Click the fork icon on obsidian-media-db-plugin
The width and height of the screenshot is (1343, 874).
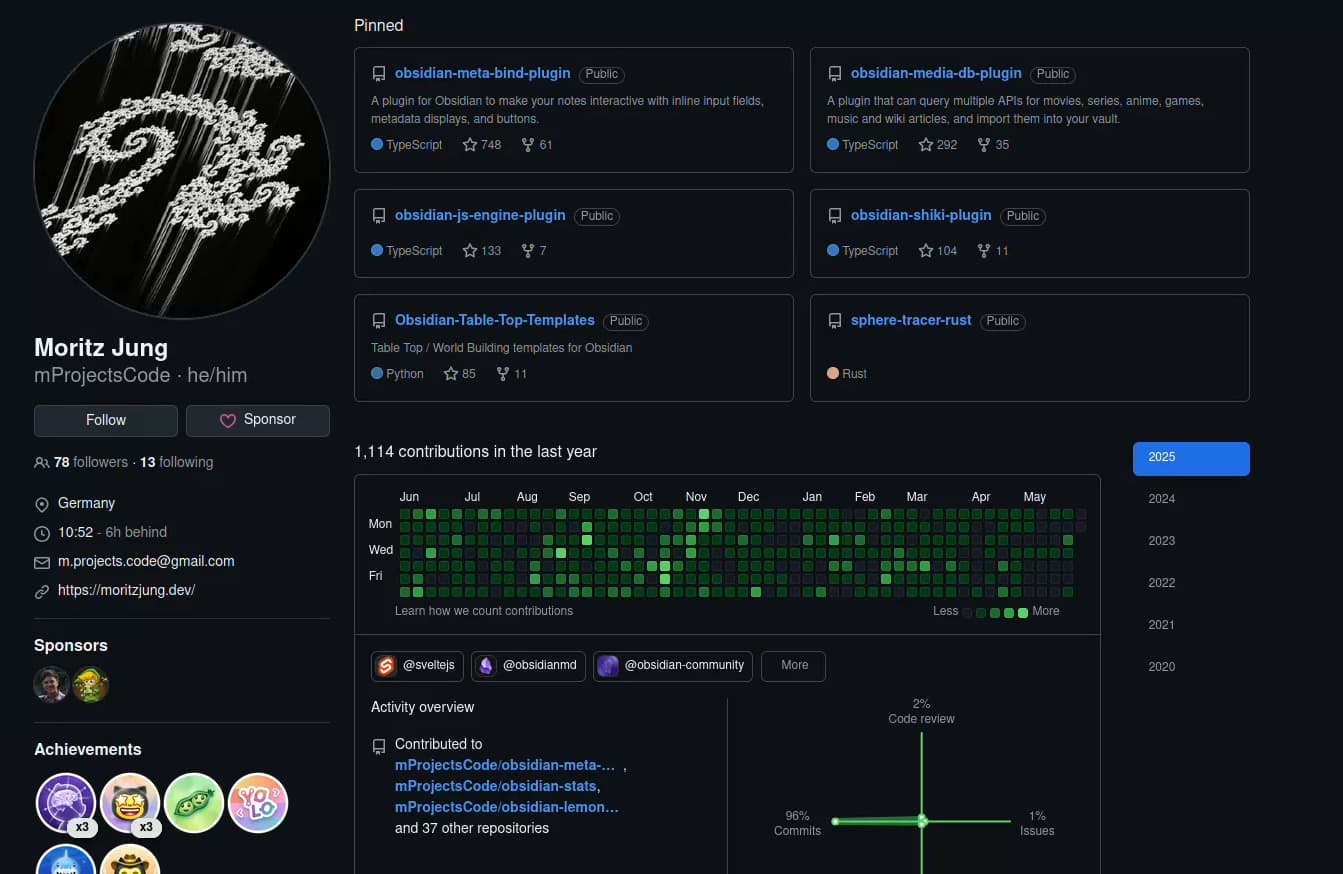tap(984, 145)
